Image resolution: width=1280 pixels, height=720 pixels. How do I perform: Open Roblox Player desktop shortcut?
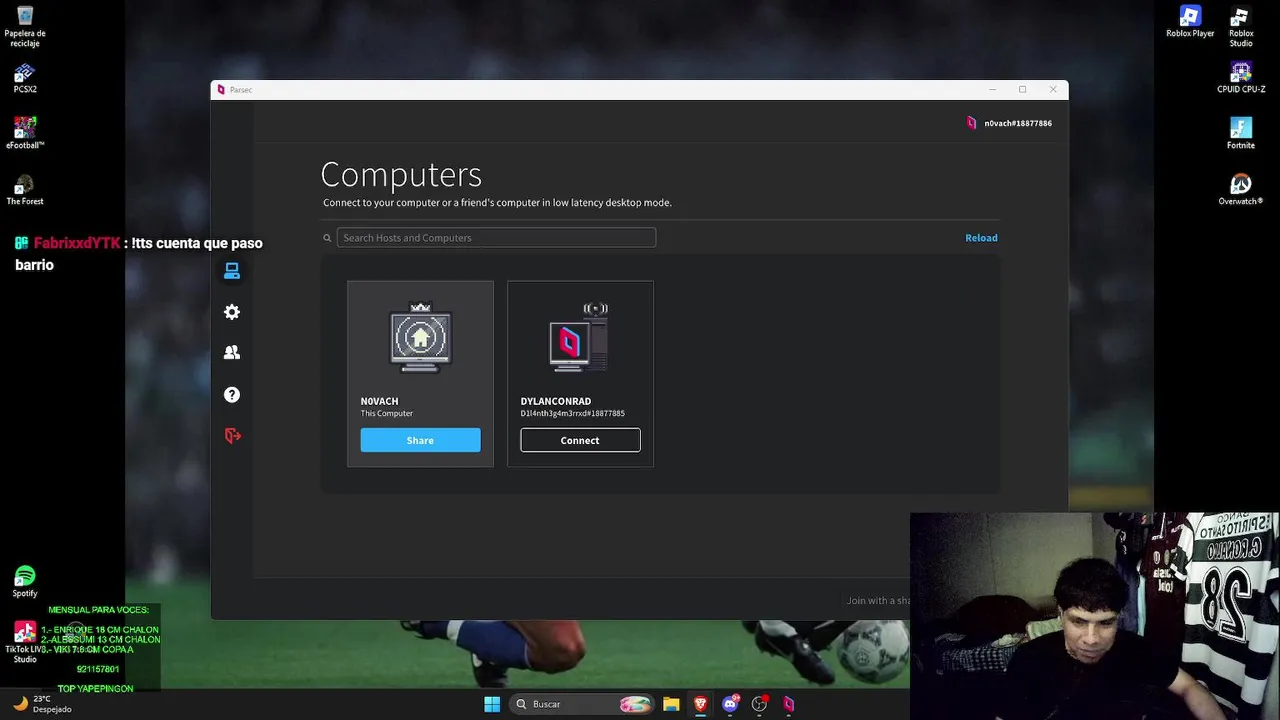(x=1190, y=22)
